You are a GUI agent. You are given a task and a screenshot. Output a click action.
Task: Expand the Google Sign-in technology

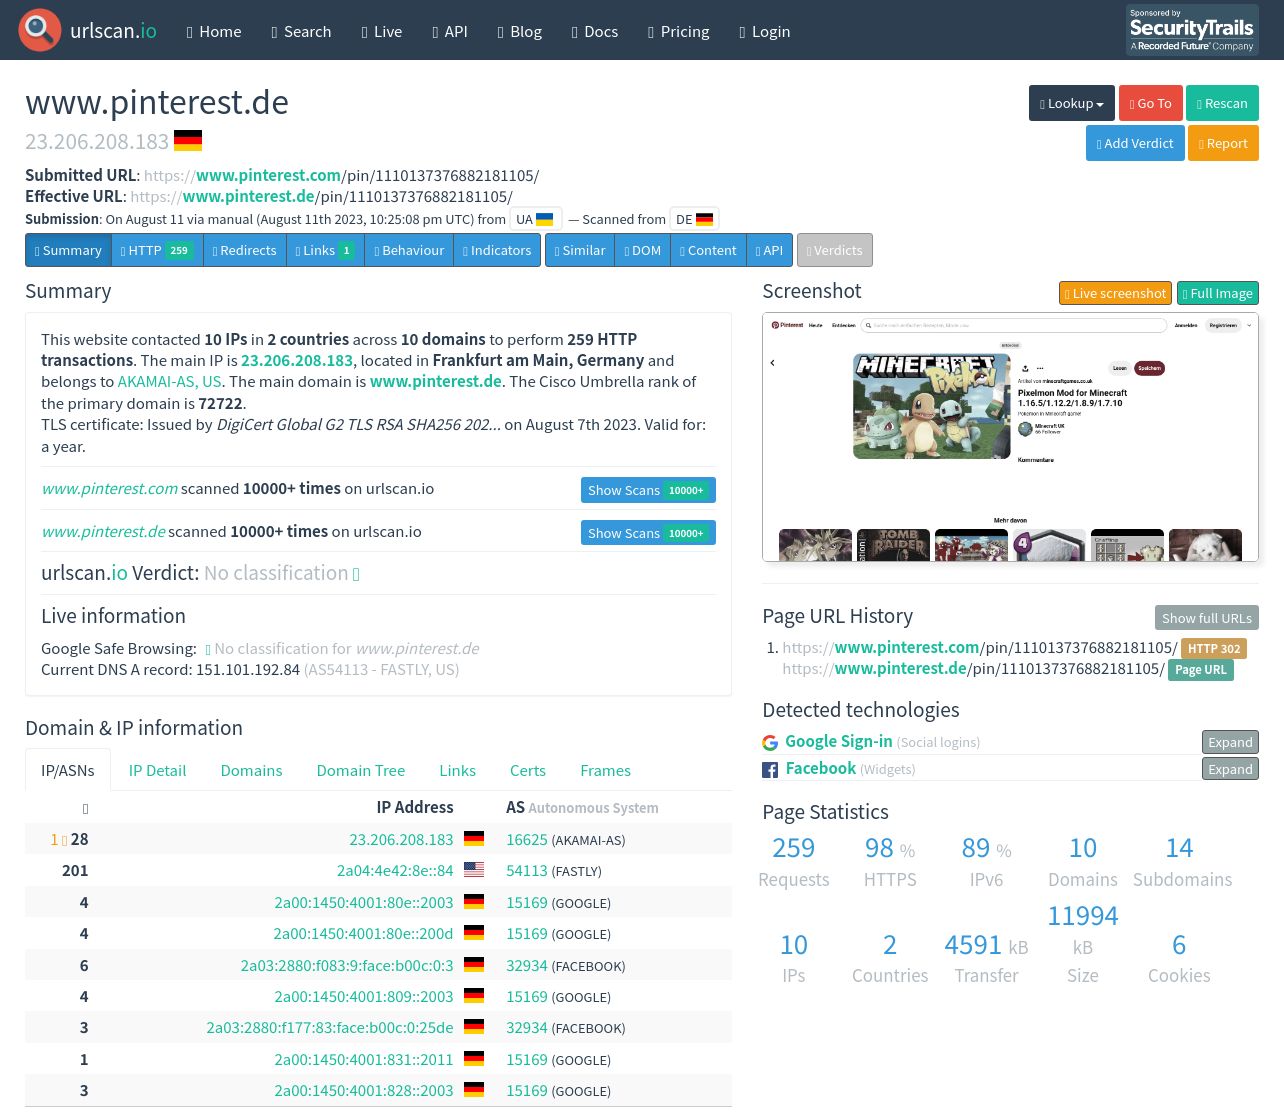pos(1230,742)
